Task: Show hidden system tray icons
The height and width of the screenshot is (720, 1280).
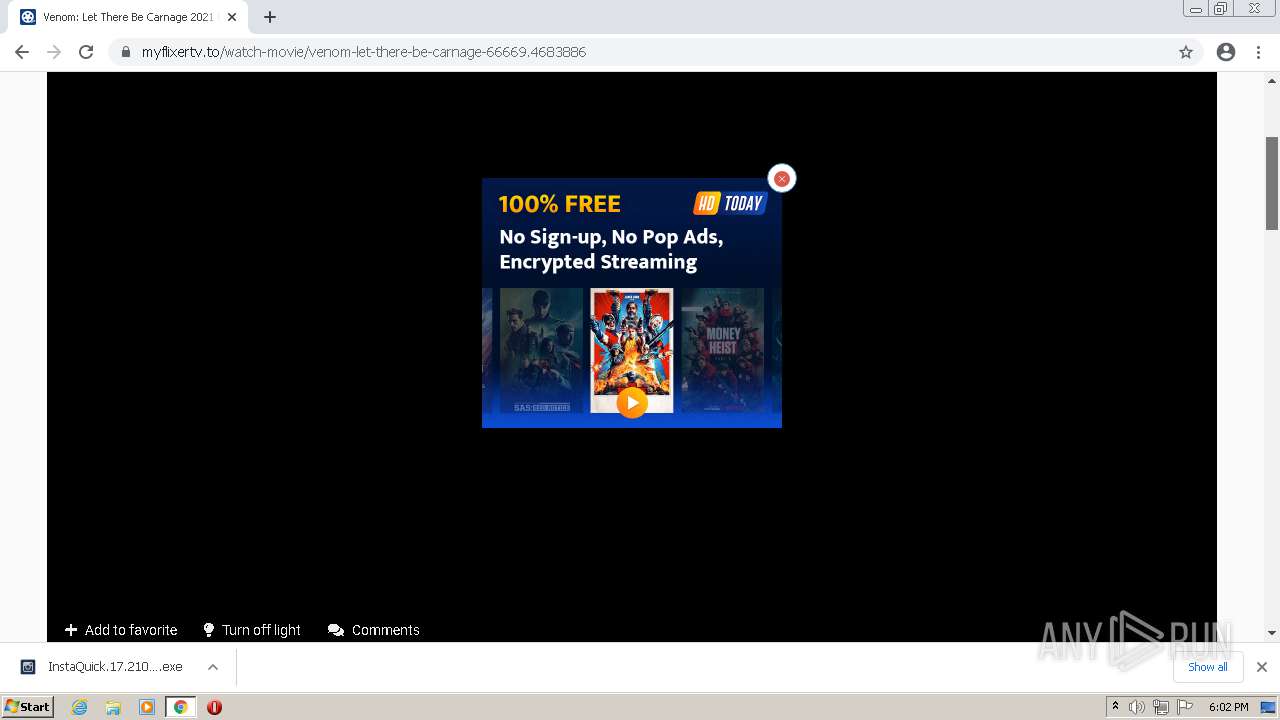Action: click(x=1115, y=707)
